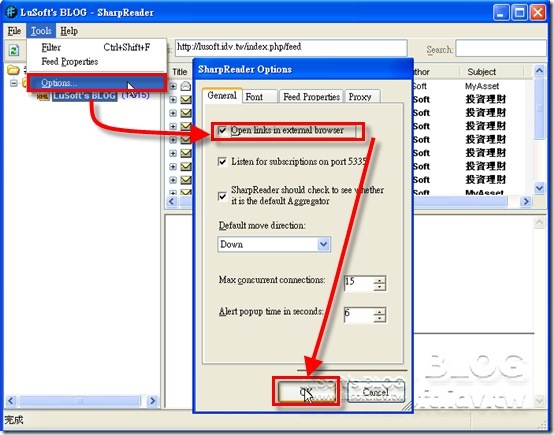The width and height of the screenshot is (554, 435).
Task: Click the read-envelope icon in MyAsset row
Action: pos(185,86)
